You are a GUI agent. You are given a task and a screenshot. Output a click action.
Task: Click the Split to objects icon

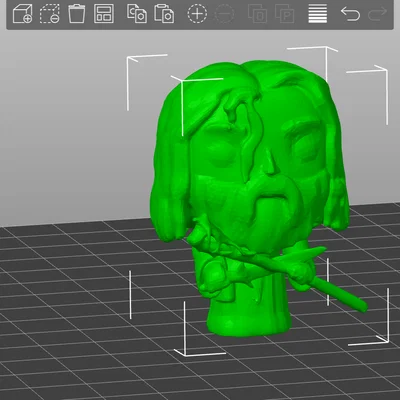[258, 14]
